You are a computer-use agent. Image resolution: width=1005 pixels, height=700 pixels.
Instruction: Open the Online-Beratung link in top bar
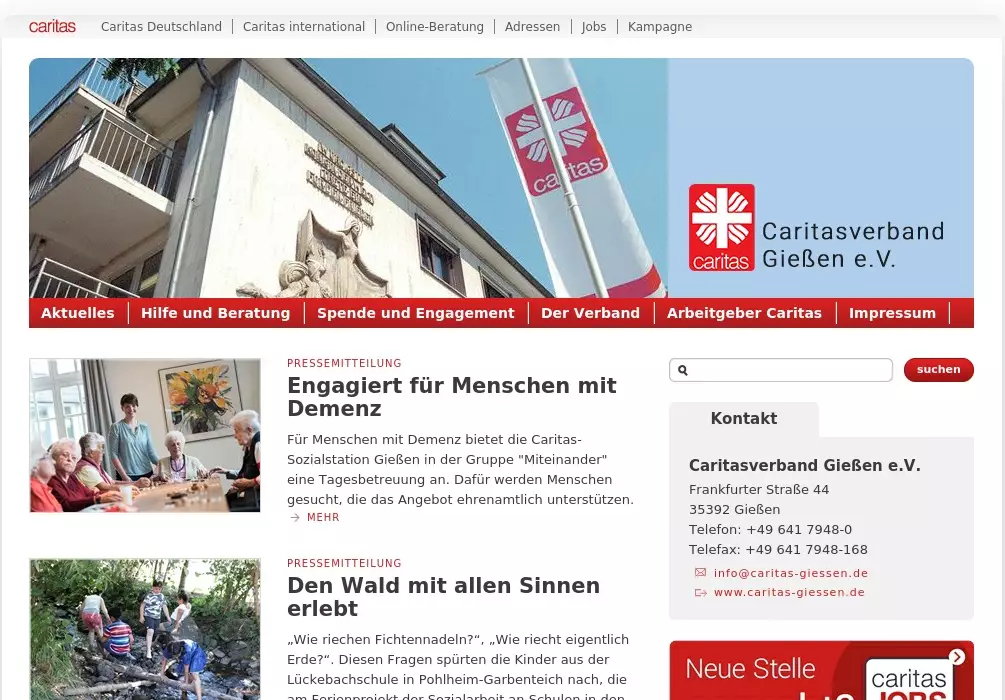434,27
